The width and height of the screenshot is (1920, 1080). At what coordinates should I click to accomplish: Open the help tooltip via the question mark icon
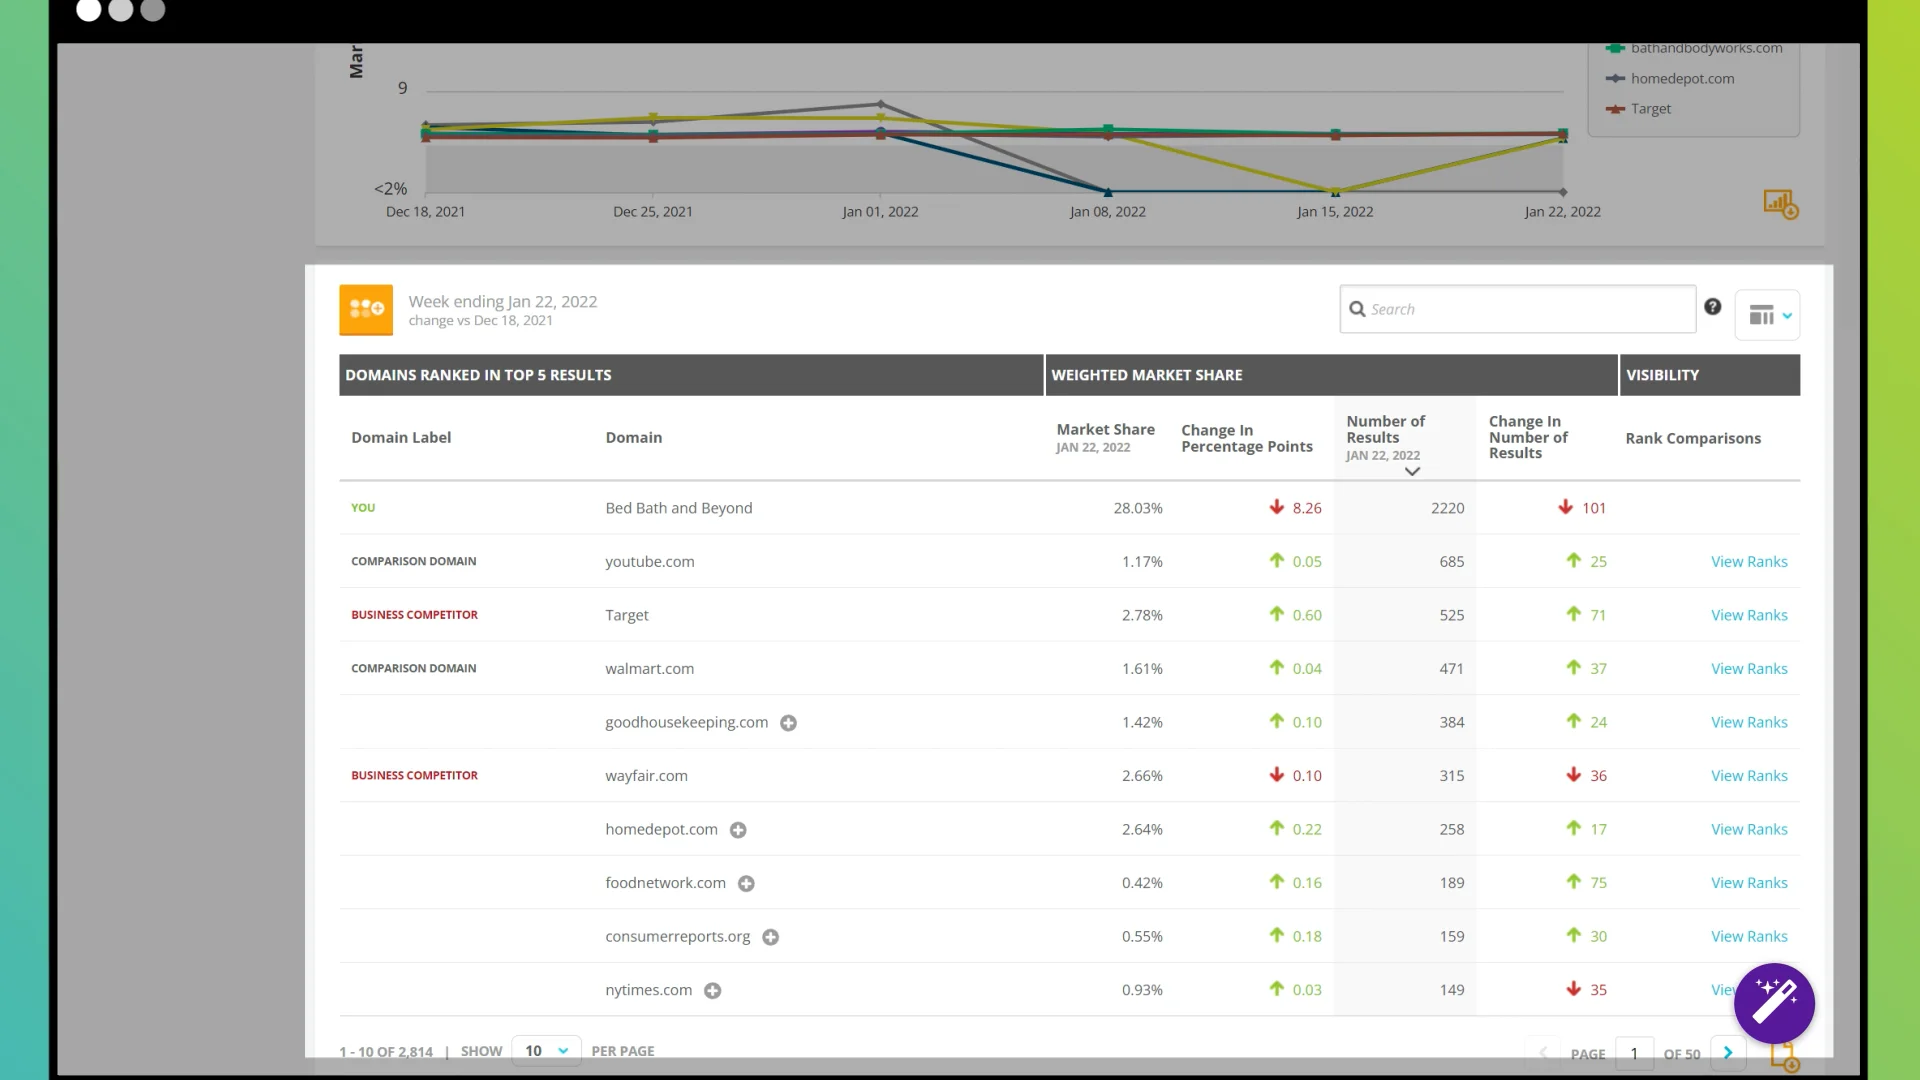coord(1712,307)
